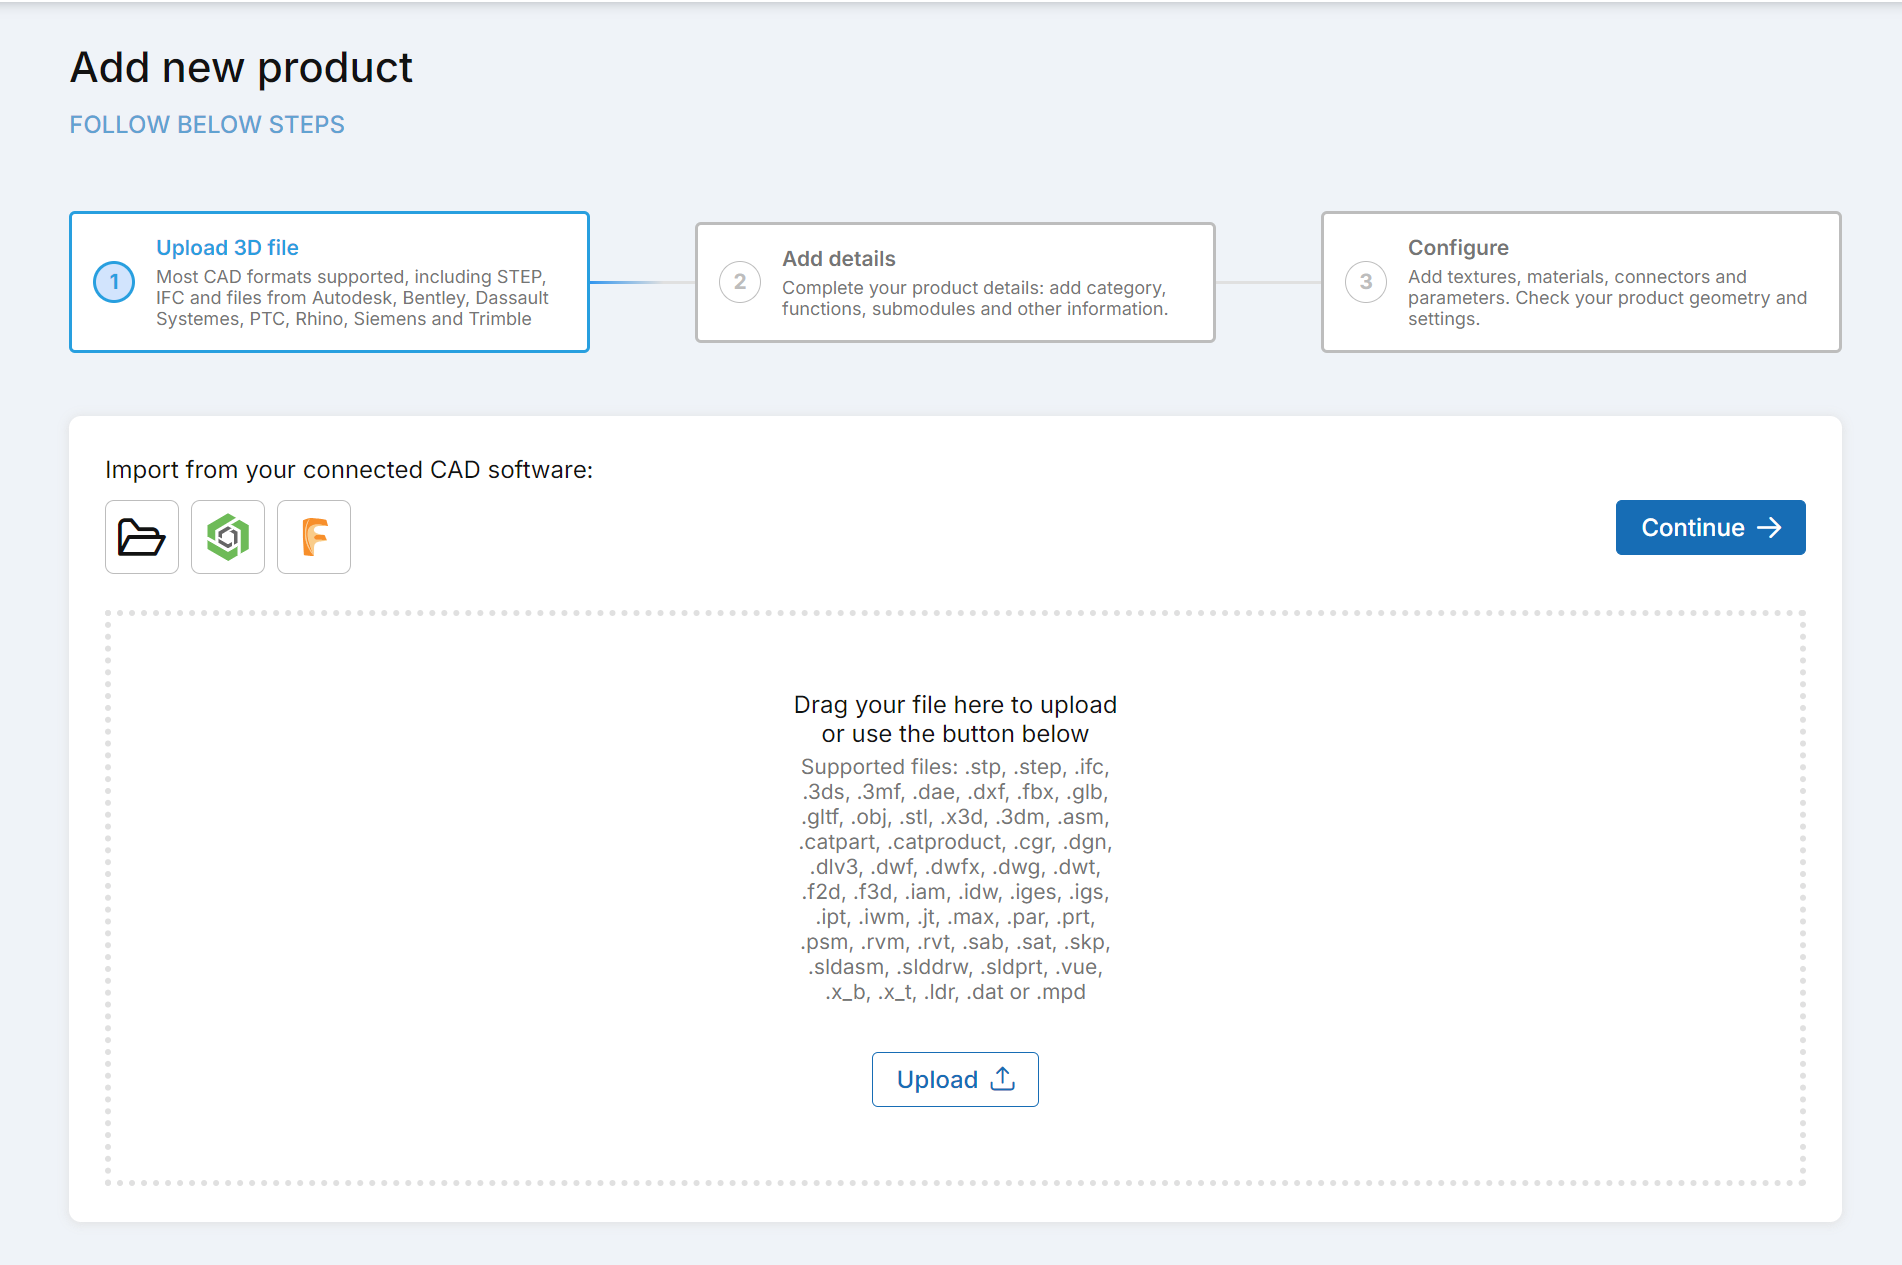Screen dimensions: 1902x1265
Task: Click the drag-and-drop file upload area
Action: (x=400, y=900)
